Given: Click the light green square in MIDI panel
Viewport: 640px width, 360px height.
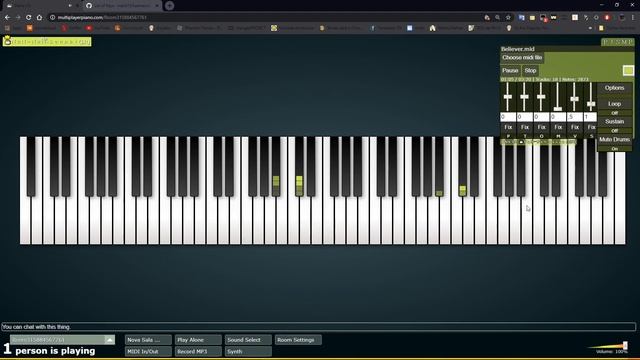Looking at the screenshot, I should tap(628, 70).
